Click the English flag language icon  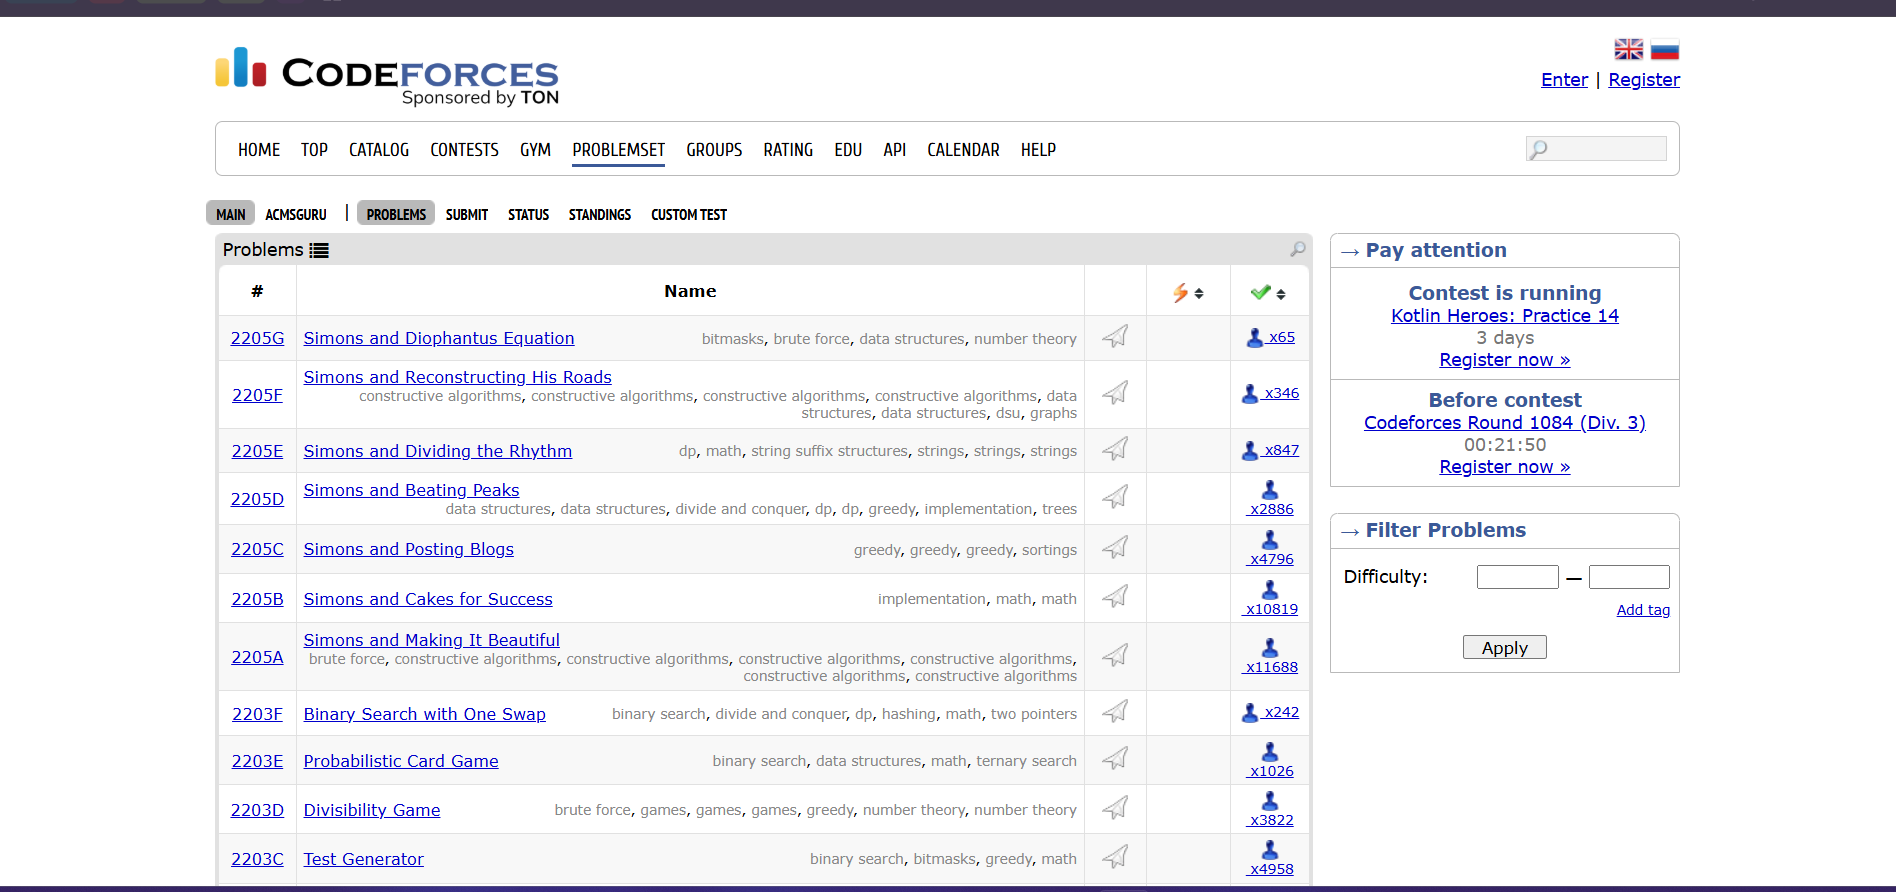click(1628, 49)
